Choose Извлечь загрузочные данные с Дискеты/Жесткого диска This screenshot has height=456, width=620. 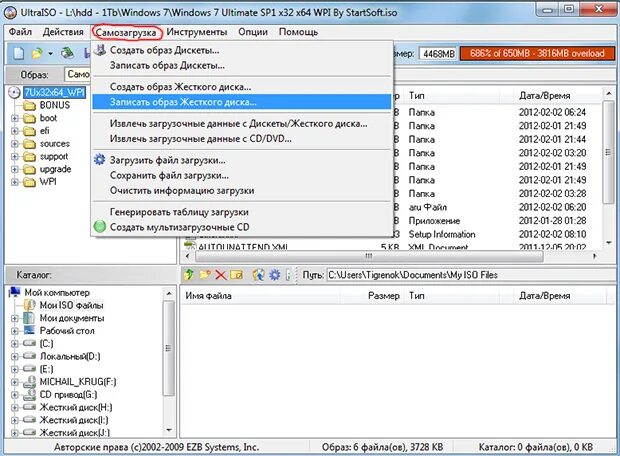(242, 124)
